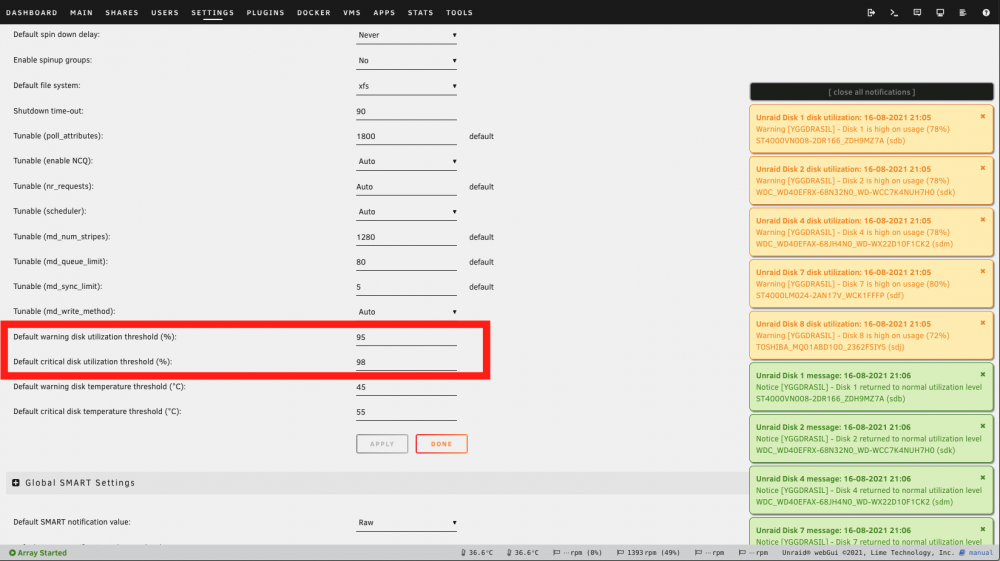Open the Users menu
Screen dimensions: 1000x561
tap(165, 13)
